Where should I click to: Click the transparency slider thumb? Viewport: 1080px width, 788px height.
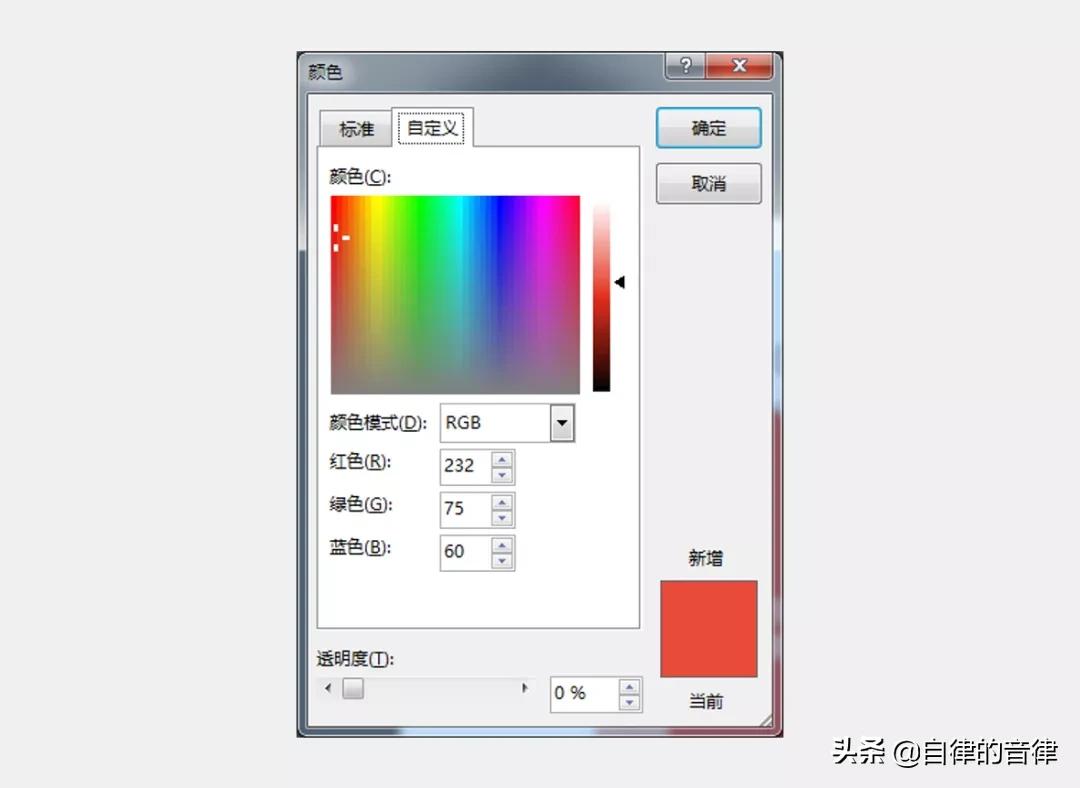353,688
